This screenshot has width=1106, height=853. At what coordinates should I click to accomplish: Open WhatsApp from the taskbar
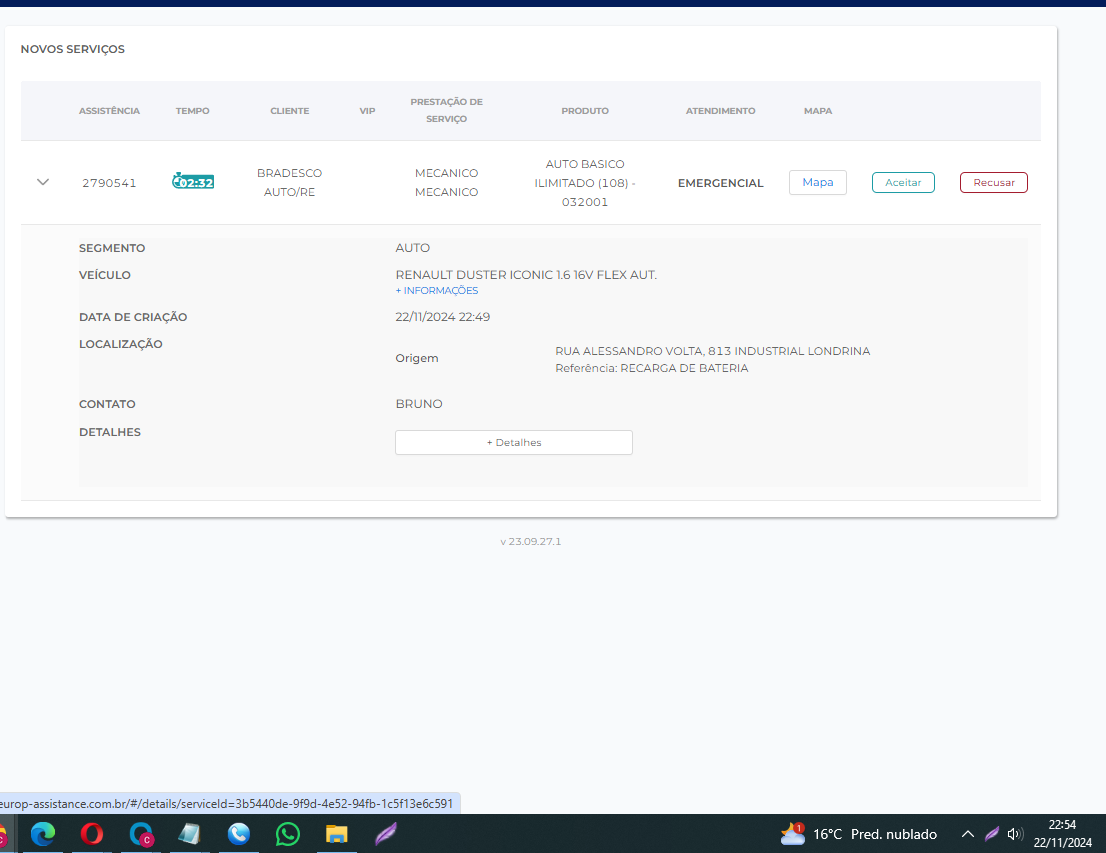(288, 834)
